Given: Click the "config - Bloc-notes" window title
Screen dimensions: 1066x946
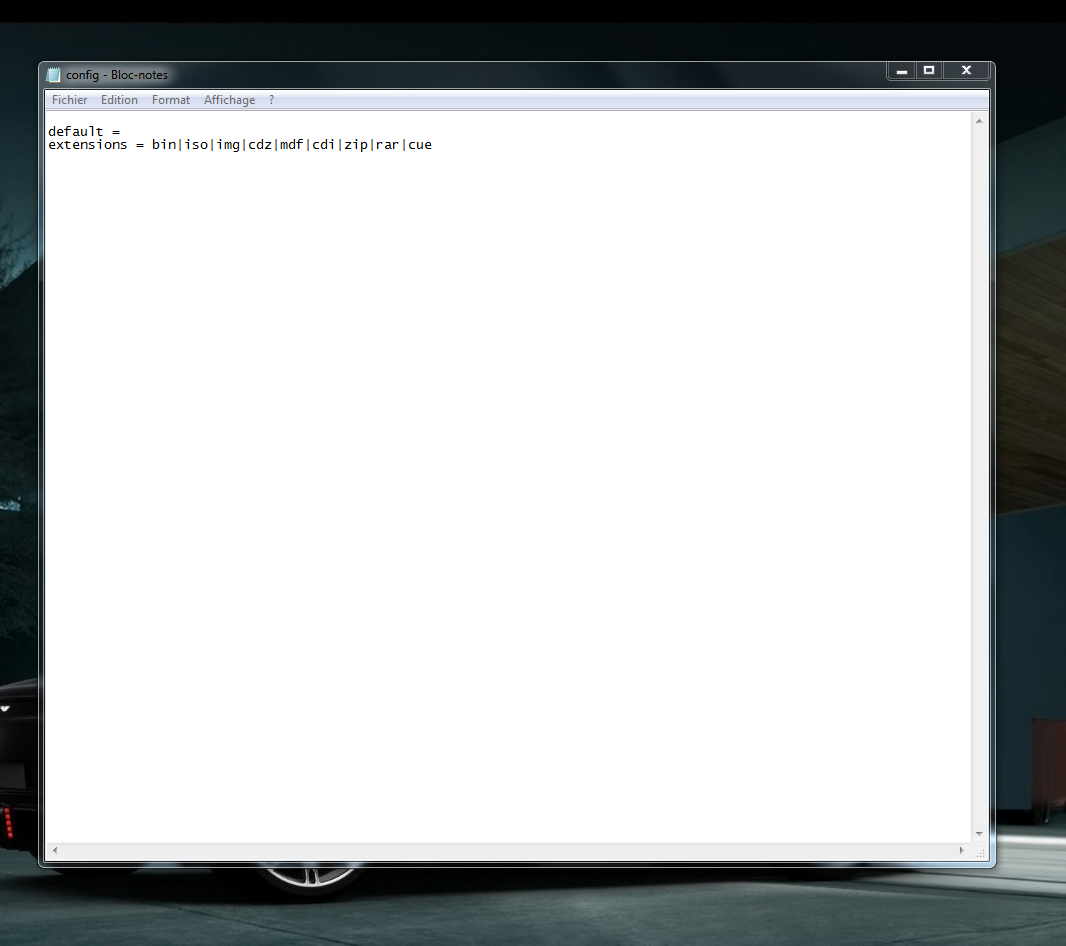Looking at the screenshot, I should click(116, 75).
